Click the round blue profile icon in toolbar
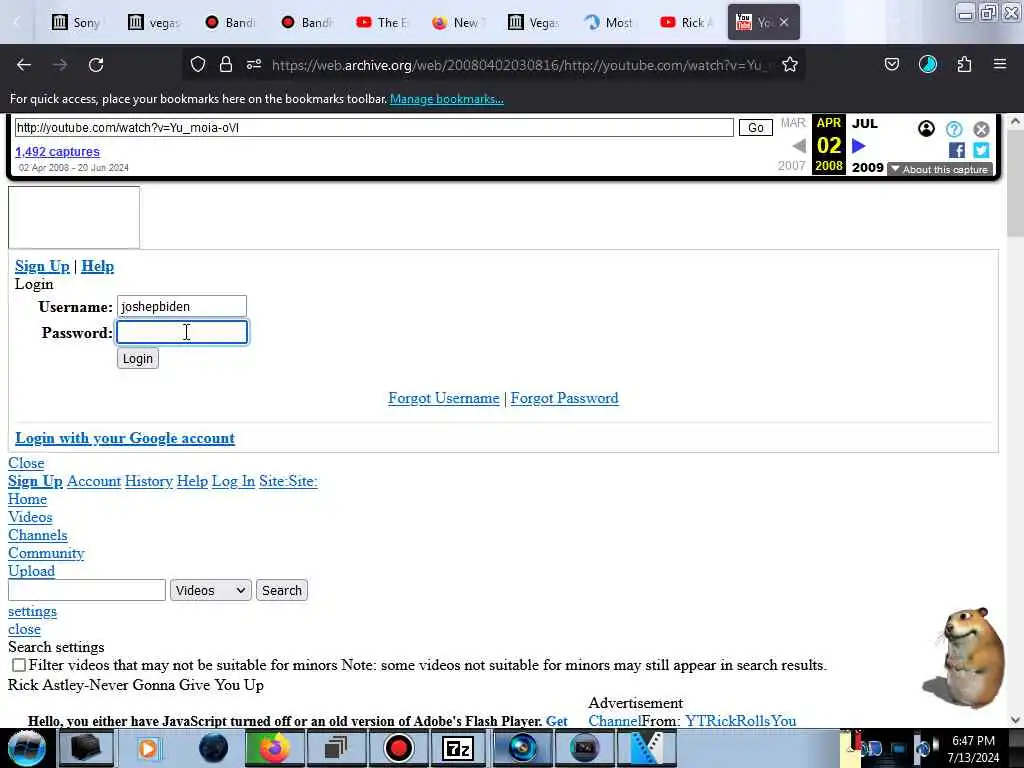1024x768 pixels. 928,64
